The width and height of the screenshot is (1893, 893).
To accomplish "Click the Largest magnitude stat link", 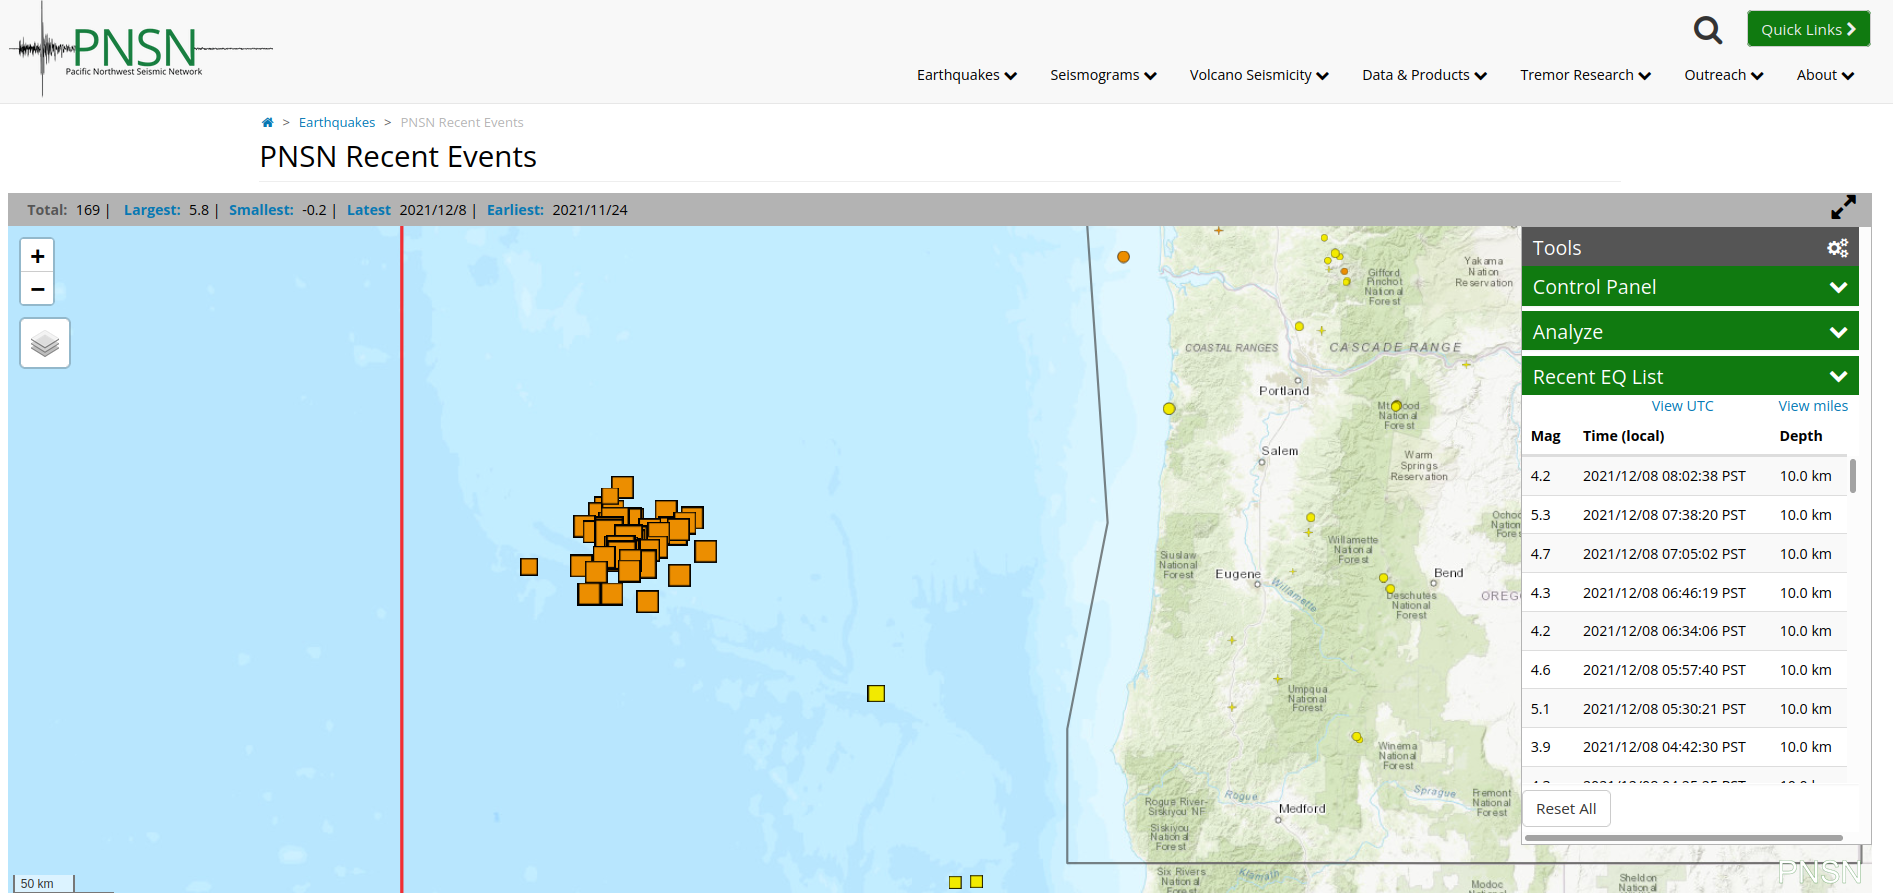I will [x=152, y=210].
